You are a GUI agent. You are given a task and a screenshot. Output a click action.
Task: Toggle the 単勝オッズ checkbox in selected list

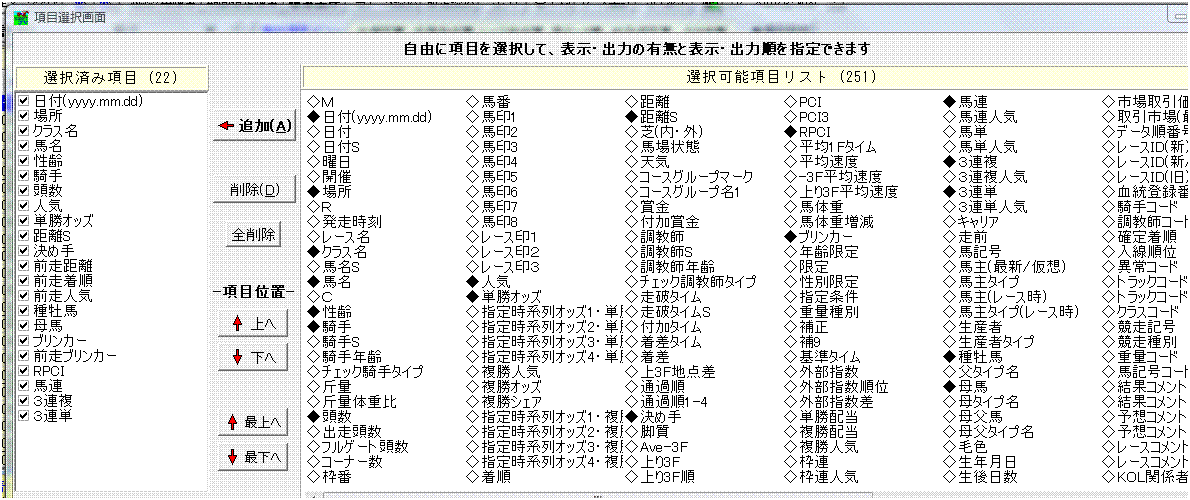pyautogui.click(x=23, y=221)
